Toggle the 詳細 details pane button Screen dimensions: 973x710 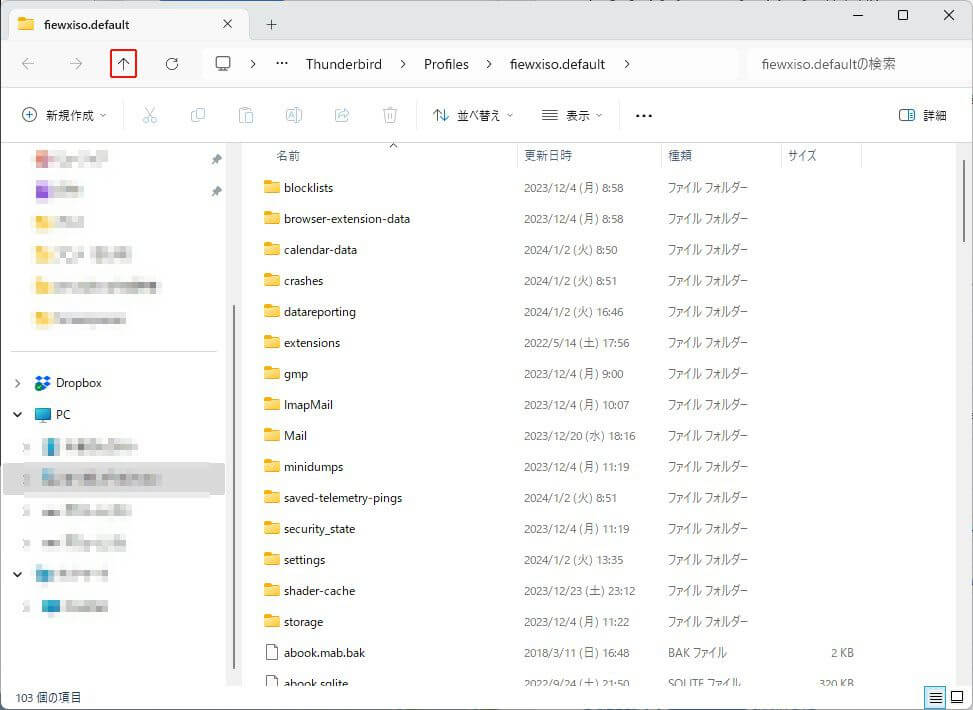(922, 116)
